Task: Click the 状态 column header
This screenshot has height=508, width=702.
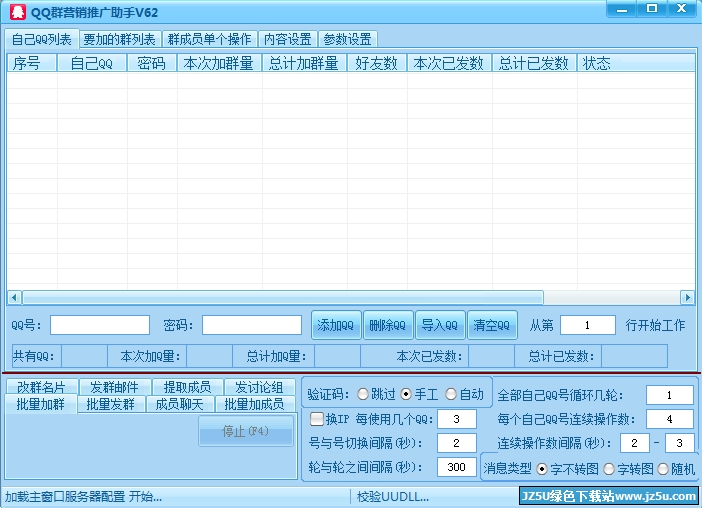Action: (x=636, y=63)
